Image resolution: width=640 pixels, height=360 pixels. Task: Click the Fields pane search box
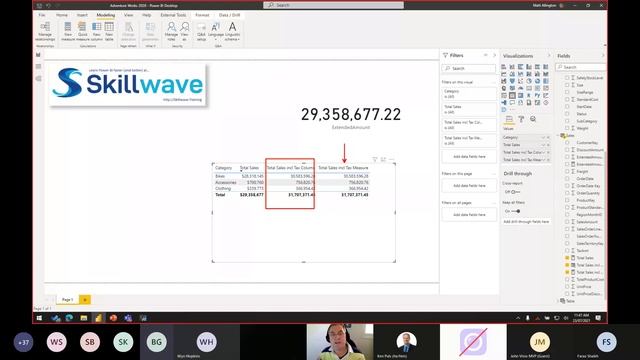(x=580, y=67)
